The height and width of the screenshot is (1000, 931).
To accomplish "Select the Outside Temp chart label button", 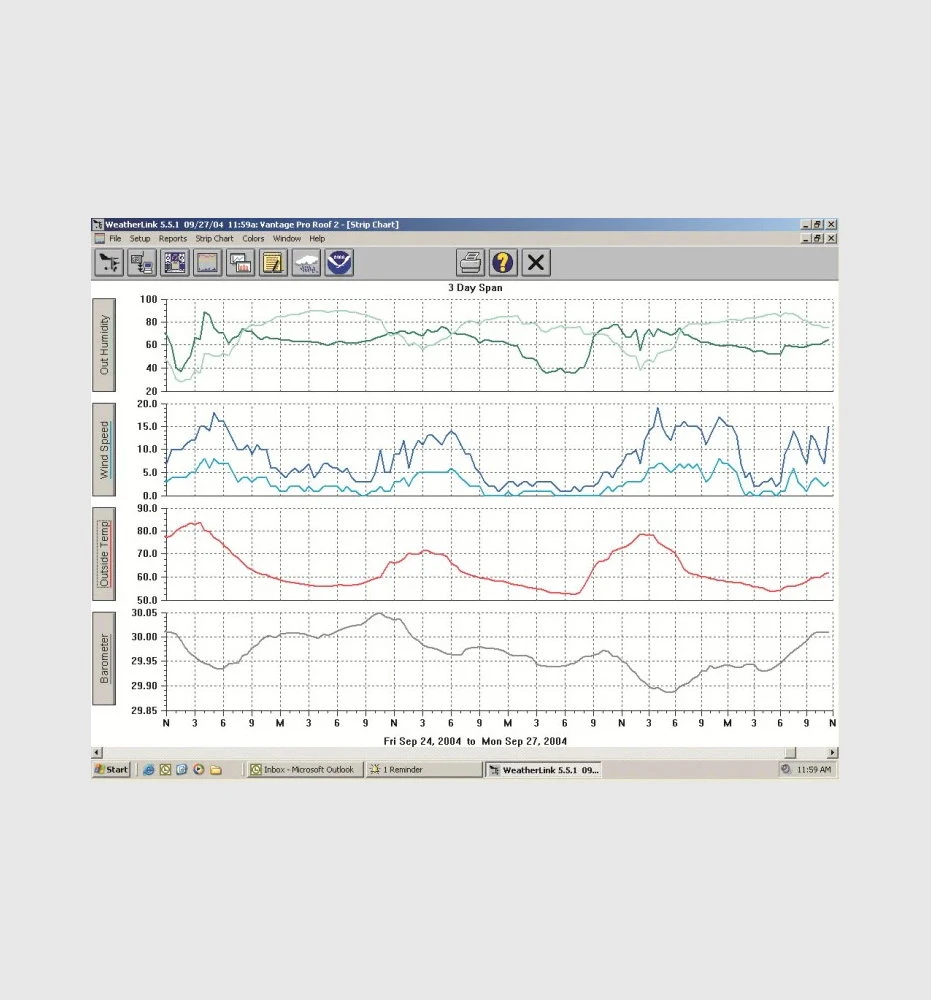I will coord(104,553).
